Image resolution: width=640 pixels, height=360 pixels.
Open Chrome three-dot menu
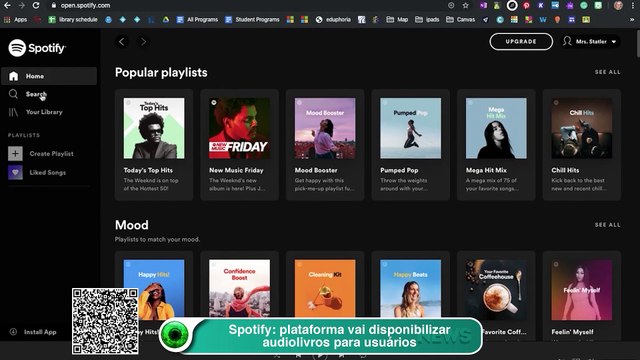pos(633,5)
